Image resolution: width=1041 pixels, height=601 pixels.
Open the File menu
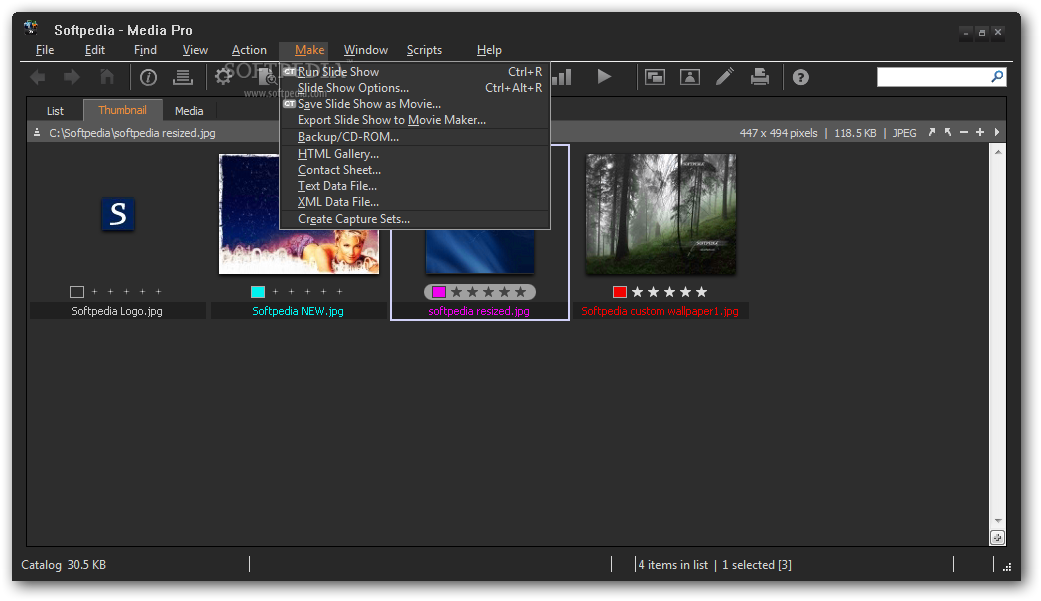coord(45,50)
